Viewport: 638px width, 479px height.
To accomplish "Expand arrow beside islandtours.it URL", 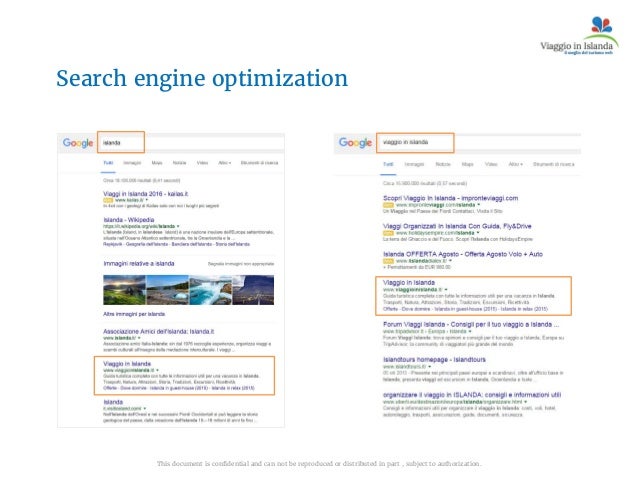I will (x=430, y=367).
